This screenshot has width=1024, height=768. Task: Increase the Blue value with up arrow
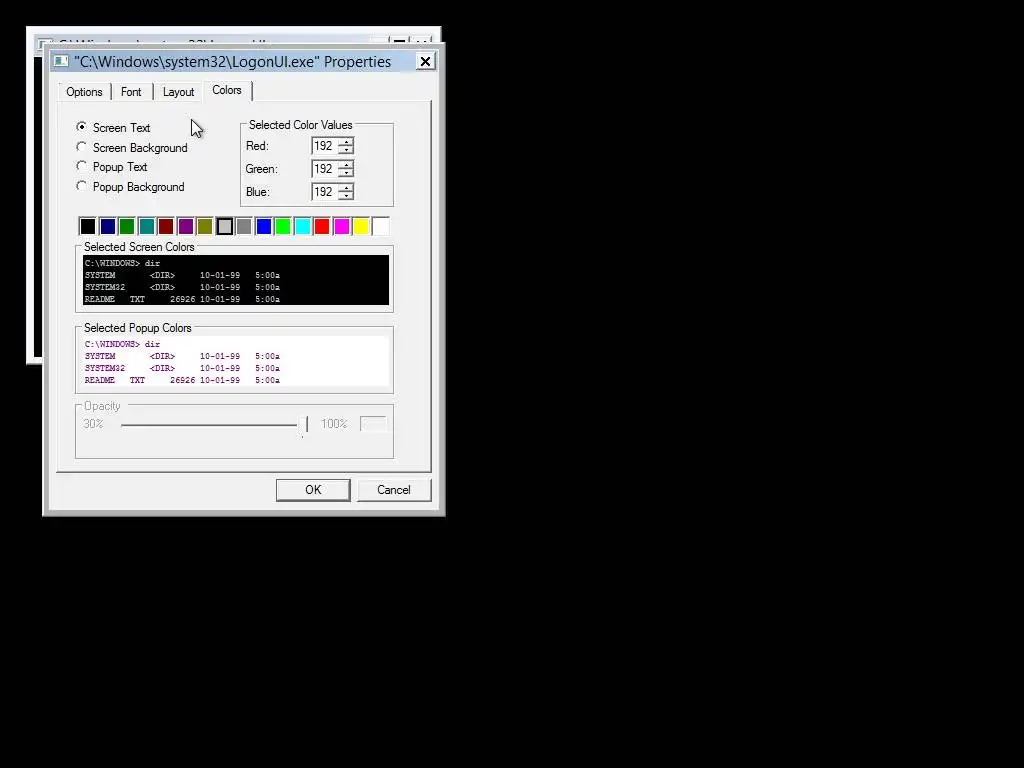coord(346,187)
